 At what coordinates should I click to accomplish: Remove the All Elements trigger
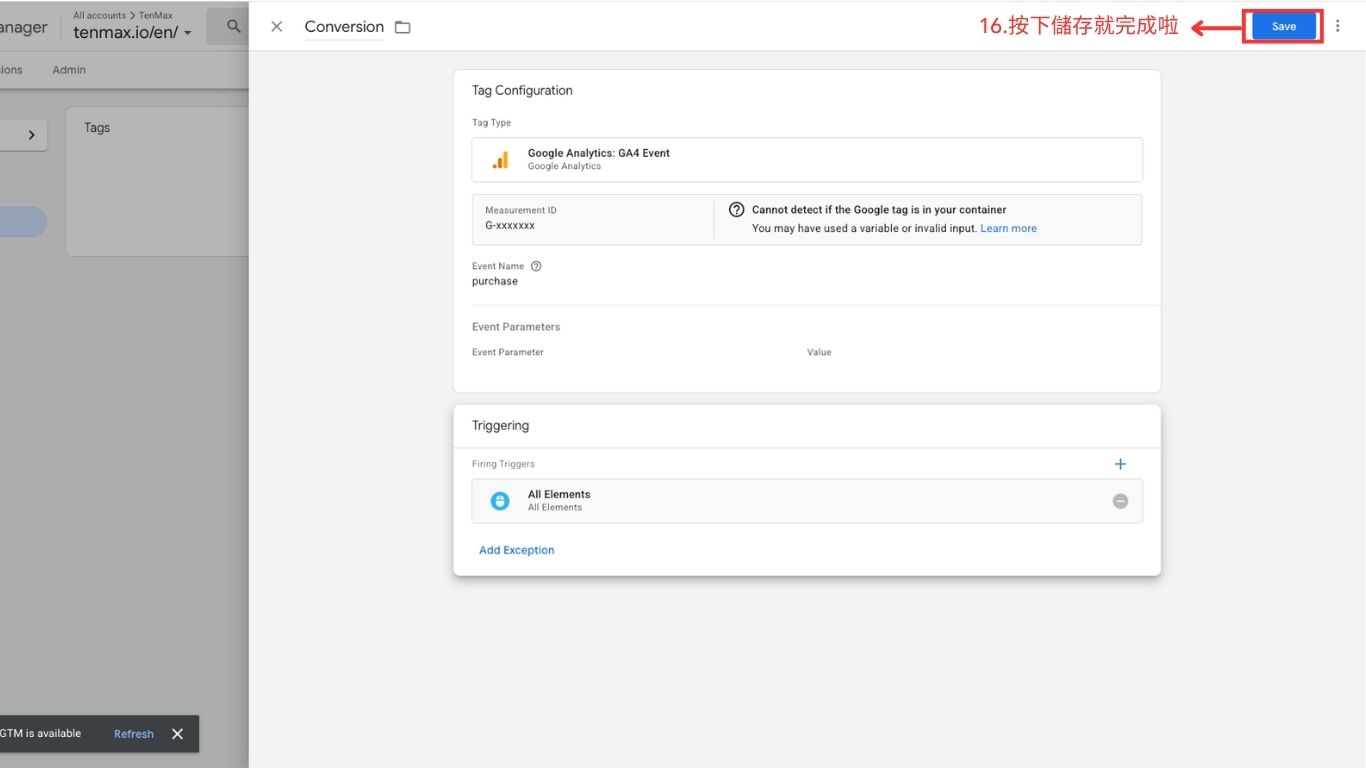coord(1120,501)
